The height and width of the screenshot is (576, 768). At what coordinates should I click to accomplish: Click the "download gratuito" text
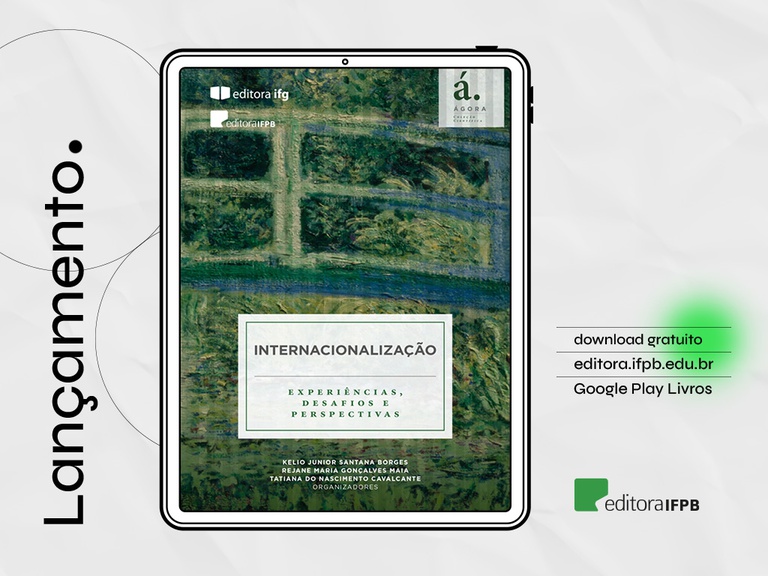[x=637, y=339]
